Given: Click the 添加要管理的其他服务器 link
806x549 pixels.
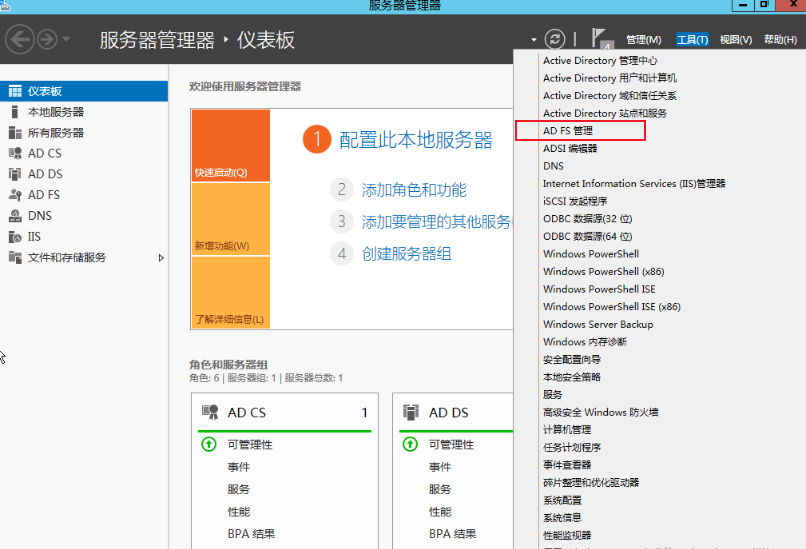Looking at the screenshot, I should pyautogui.click(x=437, y=222).
